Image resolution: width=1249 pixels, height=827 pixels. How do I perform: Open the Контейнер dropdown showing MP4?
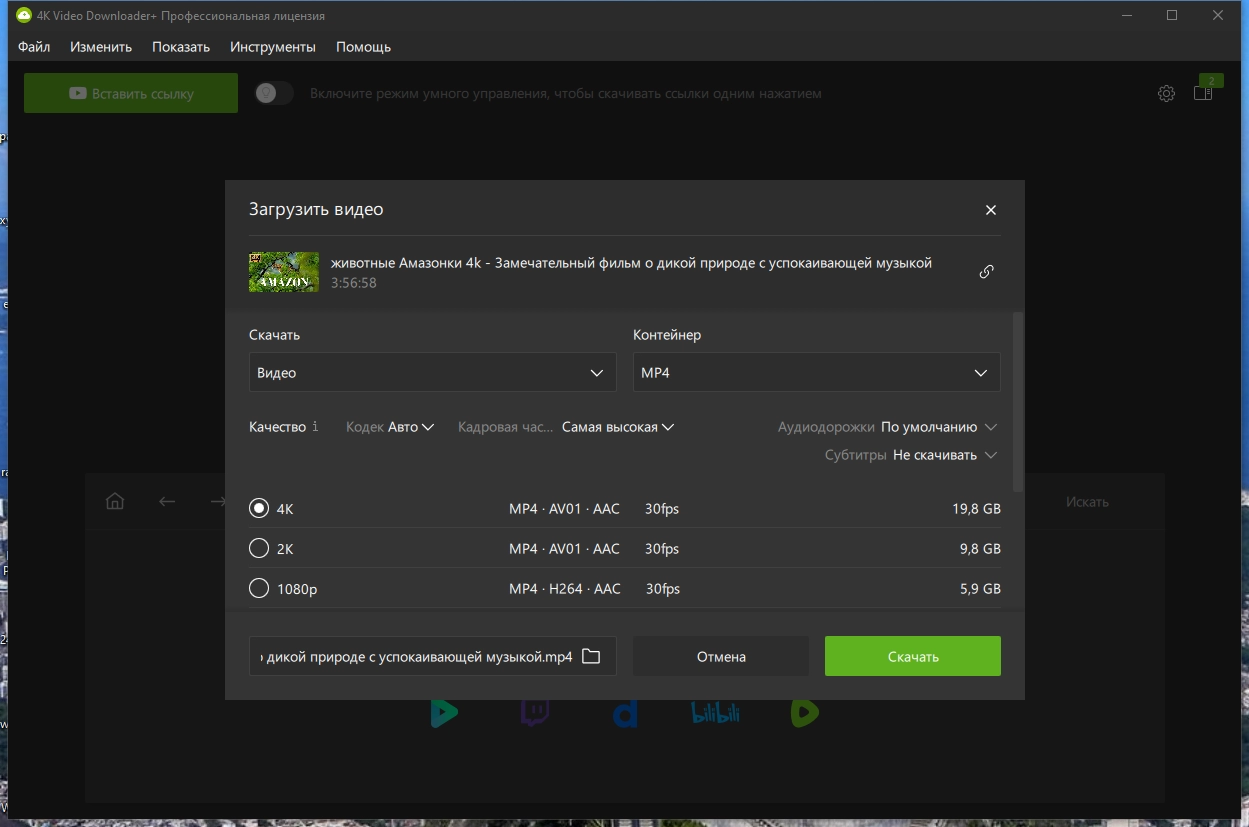[x=817, y=372]
